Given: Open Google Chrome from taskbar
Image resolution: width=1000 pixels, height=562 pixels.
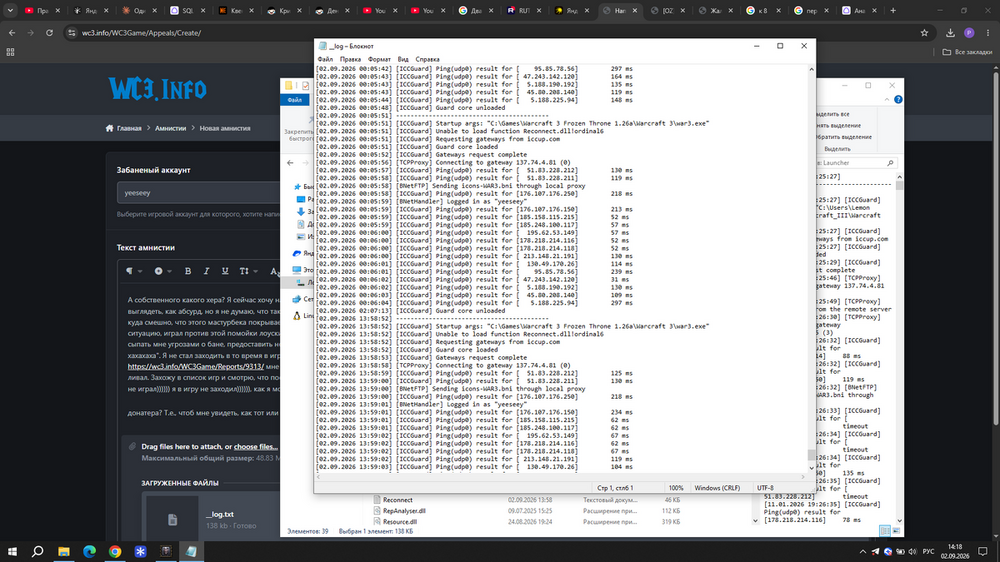Looking at the screenshot, I should (x=115, y=551).
